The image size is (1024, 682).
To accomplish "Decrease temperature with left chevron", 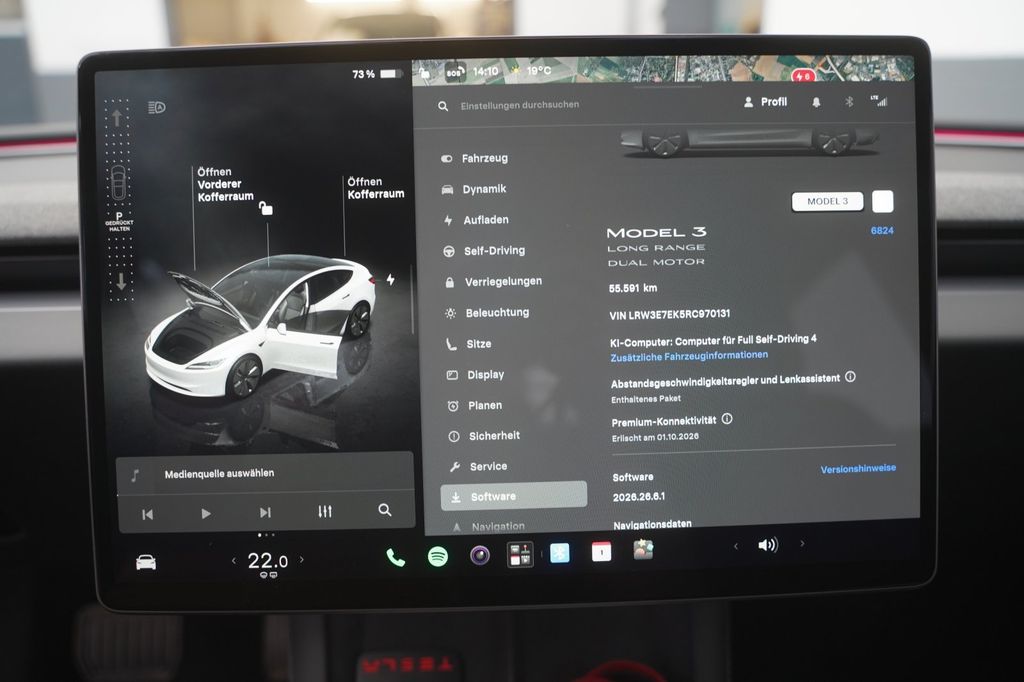I will [x=234, y=560].
